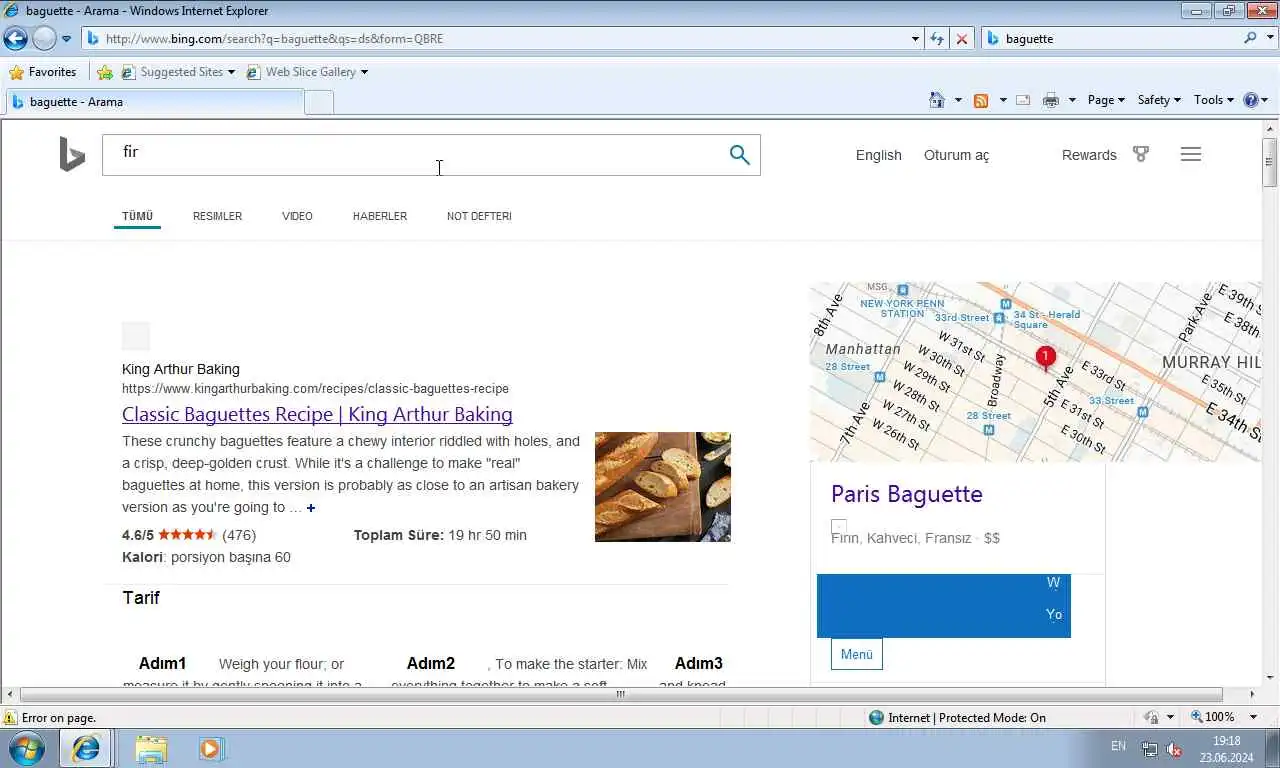Click the IE search magnifier icon
The width and height of the screenshot is (1280, 768).
tap(1251, 39)
